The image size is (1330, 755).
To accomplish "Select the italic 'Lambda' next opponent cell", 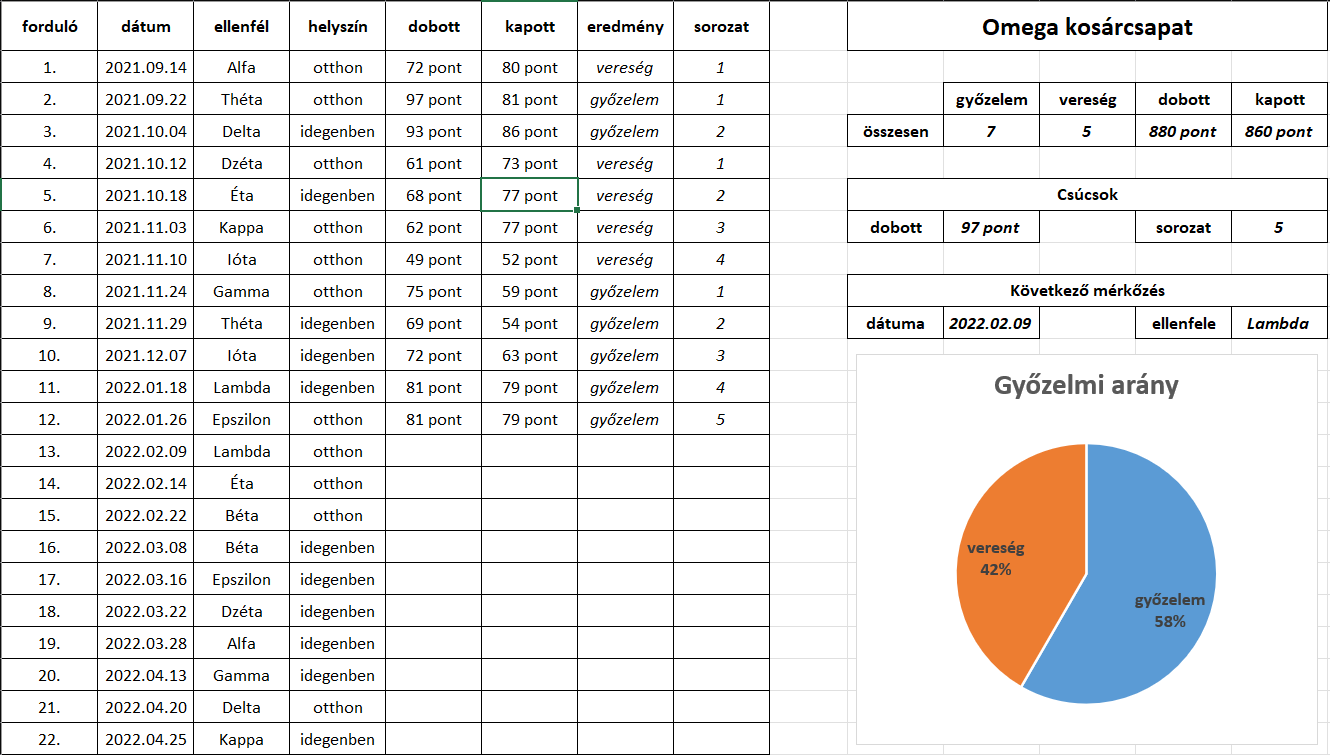I will point(1279,324).
